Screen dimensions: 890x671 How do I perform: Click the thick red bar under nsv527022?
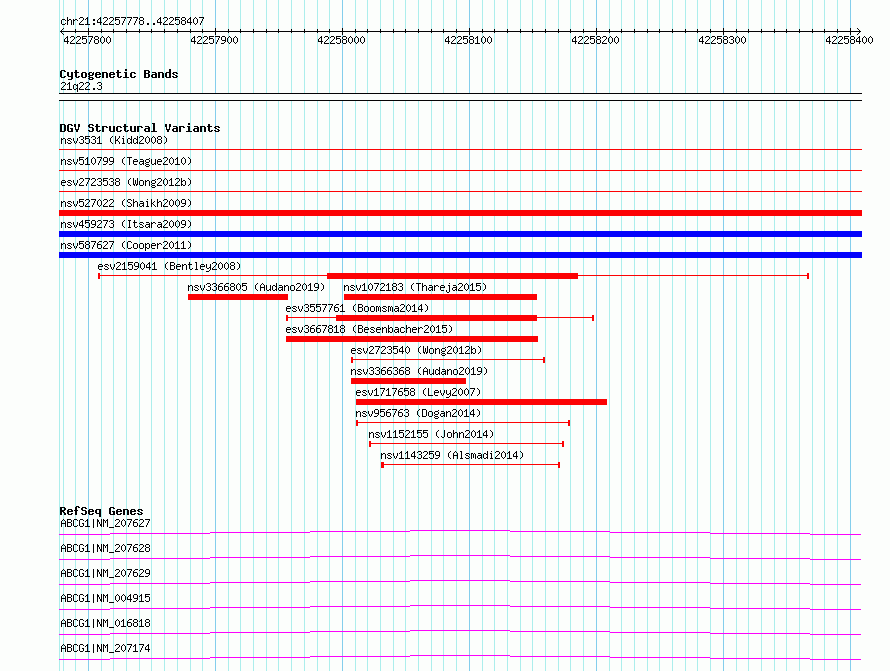click(460, 213)
